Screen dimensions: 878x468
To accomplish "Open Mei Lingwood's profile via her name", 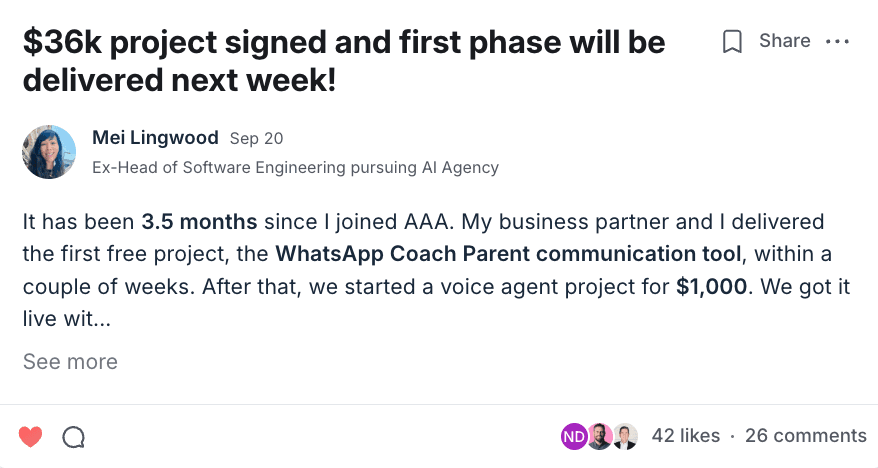I will (x=155, y=137).
